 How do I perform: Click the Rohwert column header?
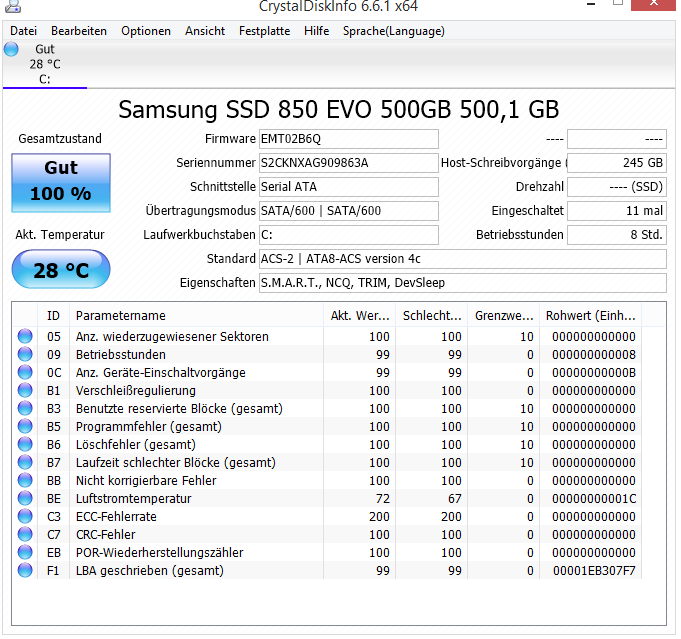[591, 315]
